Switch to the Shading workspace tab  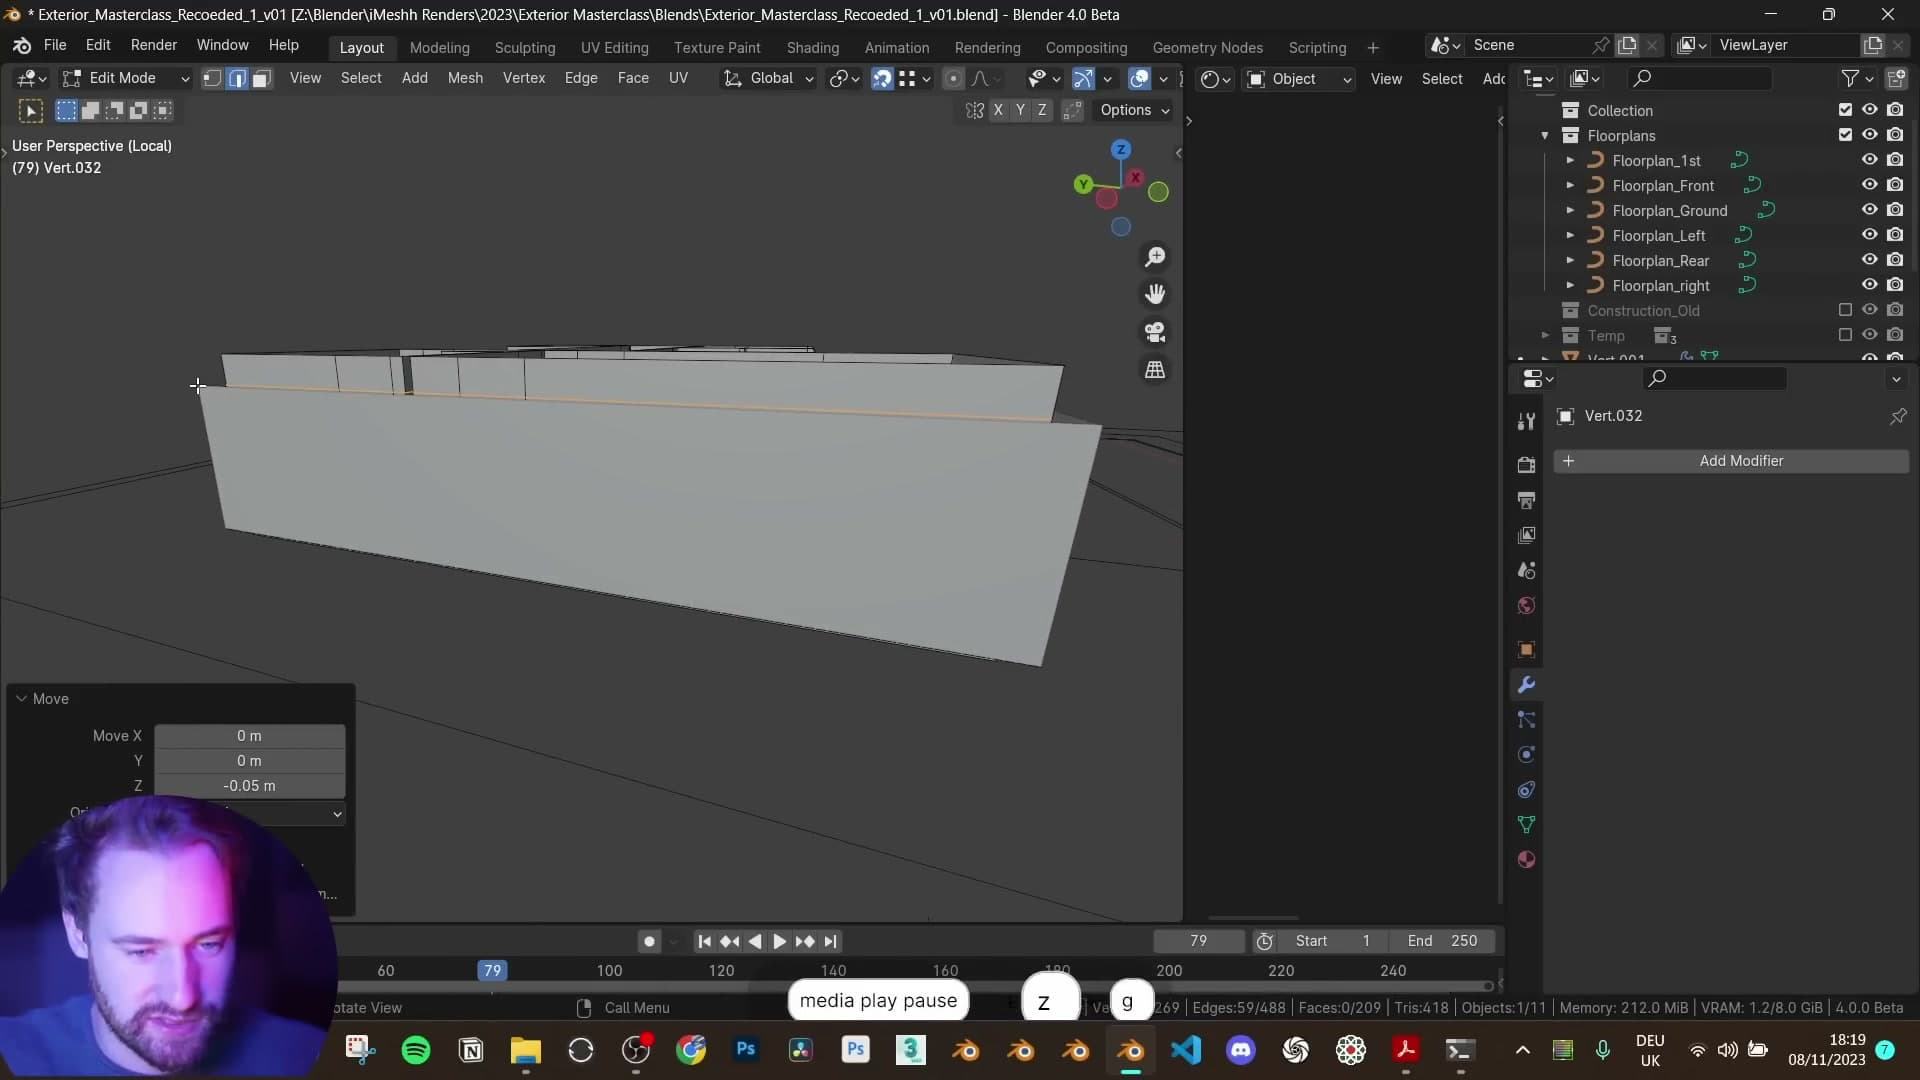tap(813, 48)
